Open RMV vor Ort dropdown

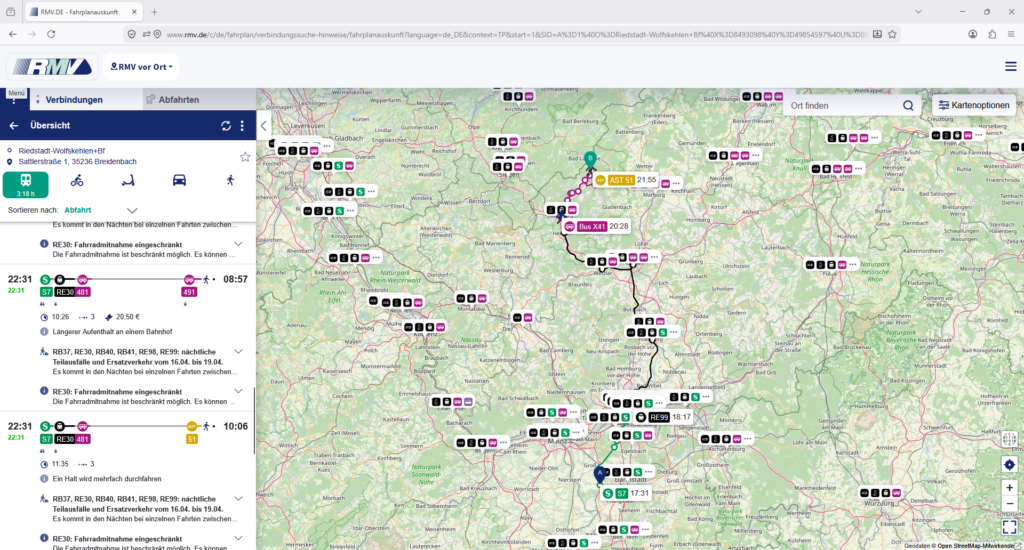[142, 67]
